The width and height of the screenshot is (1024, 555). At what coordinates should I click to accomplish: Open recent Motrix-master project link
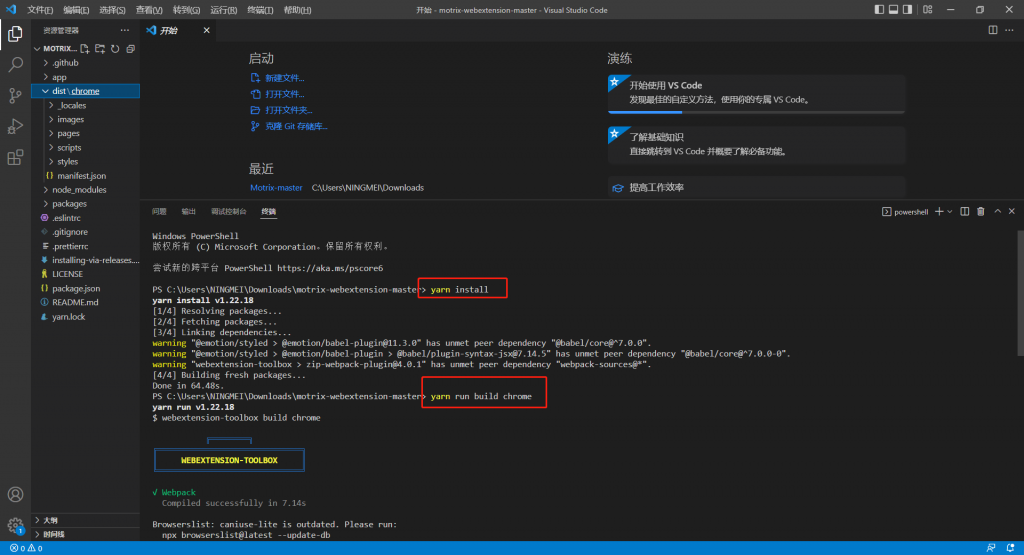pyautogui.click(x=276, y=187)
